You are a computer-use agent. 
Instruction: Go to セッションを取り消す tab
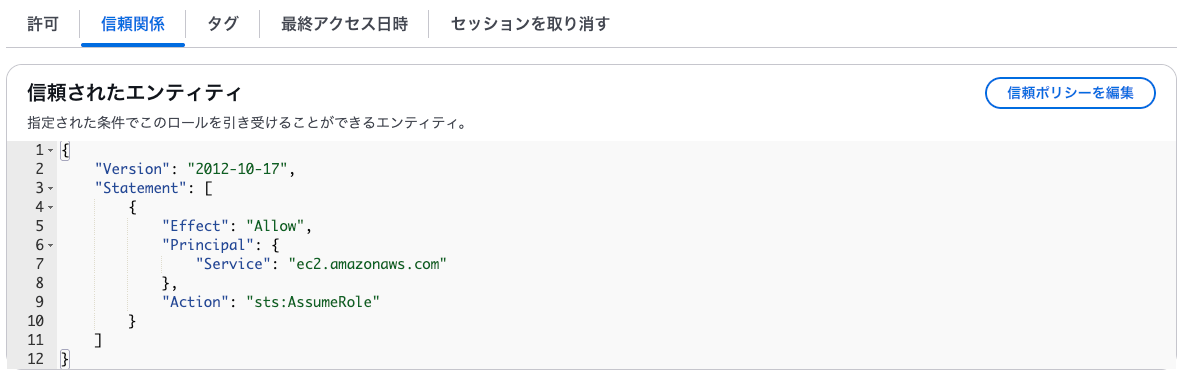(530, 24)
